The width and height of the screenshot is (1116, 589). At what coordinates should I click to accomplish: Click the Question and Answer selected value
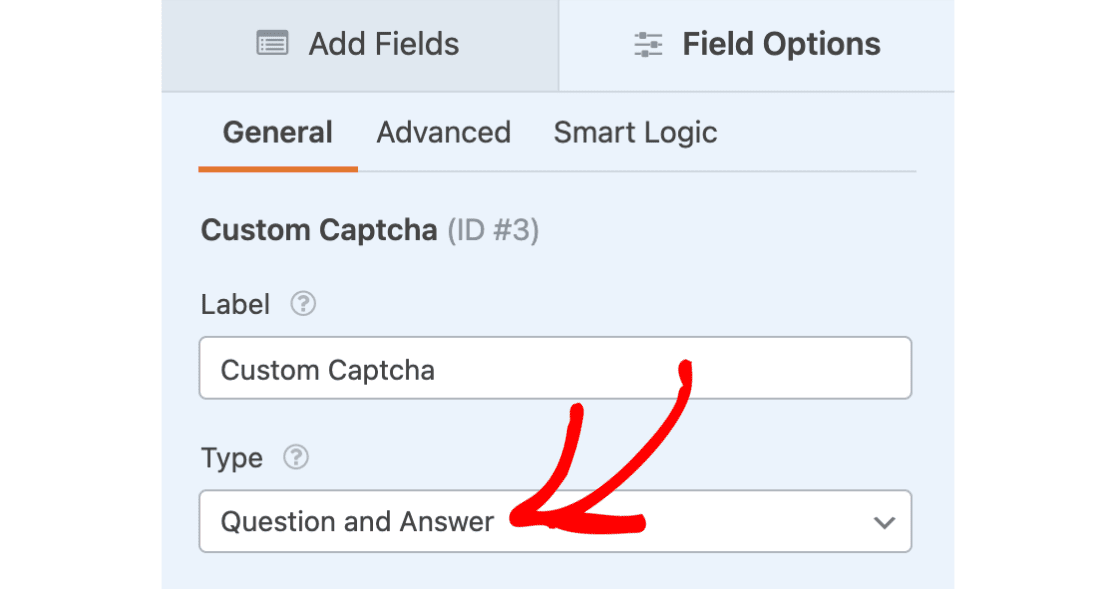[x=357, y=522]
